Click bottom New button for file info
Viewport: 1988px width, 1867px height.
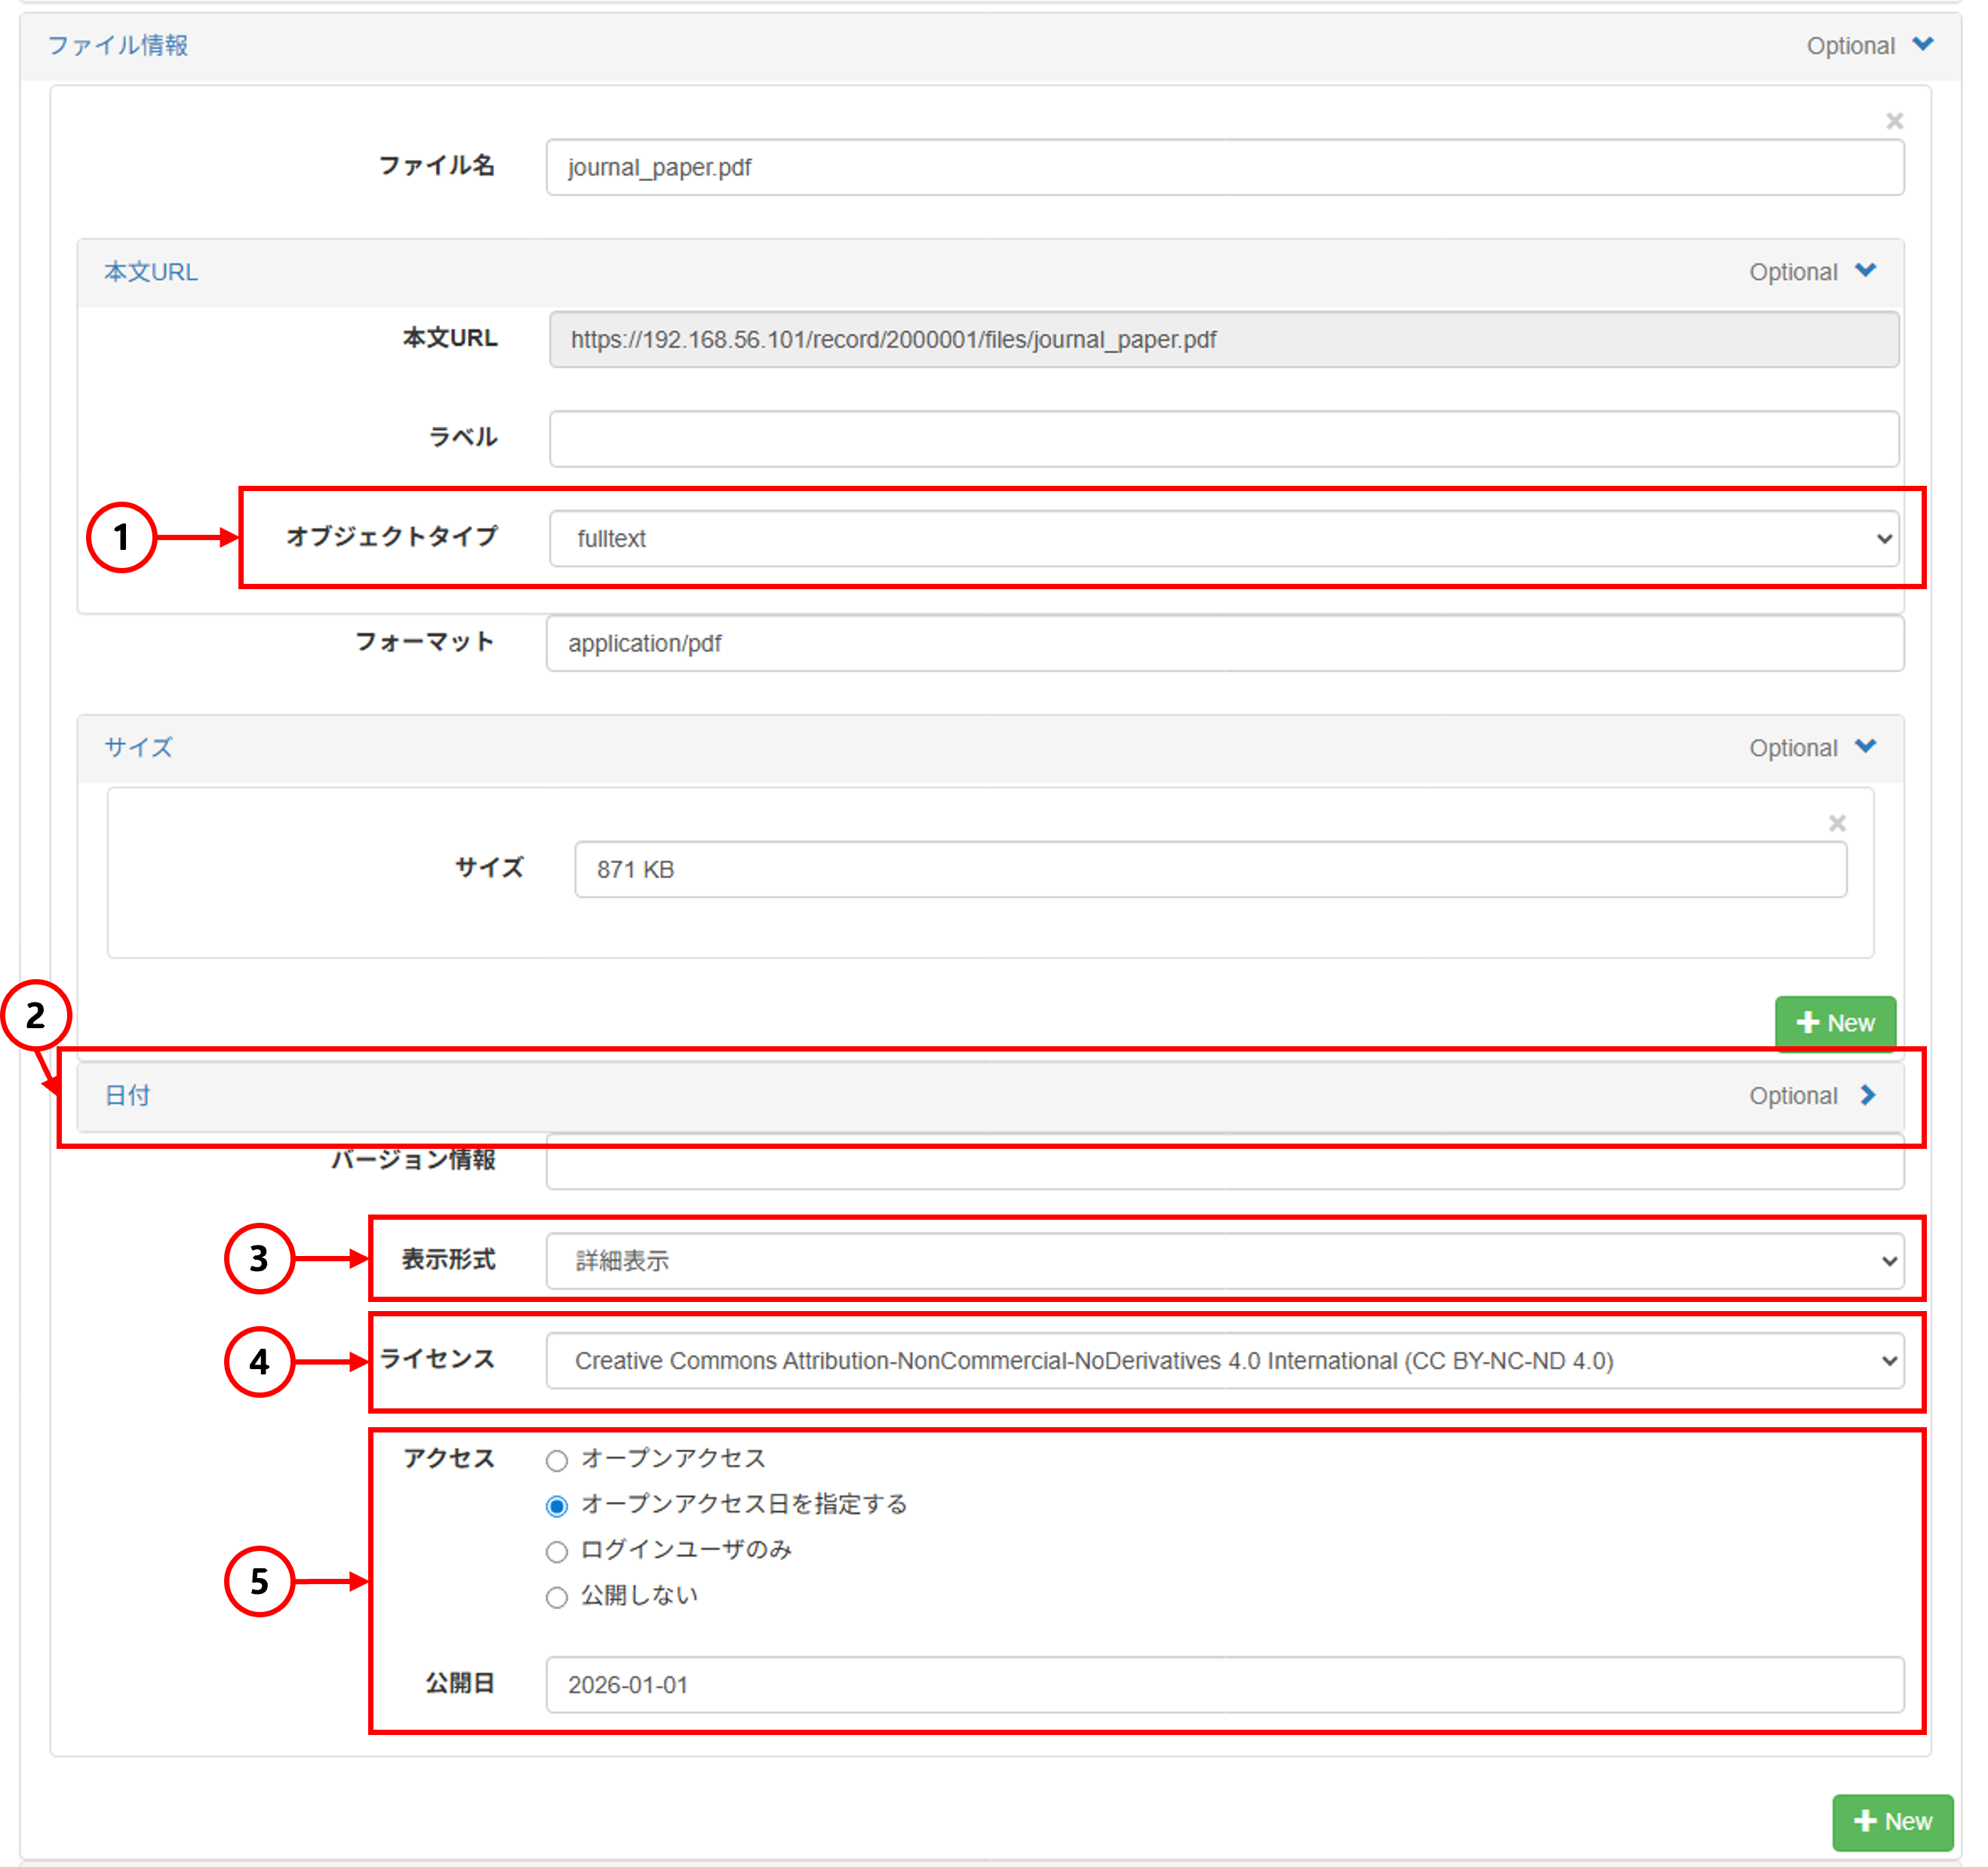point(1892,1821)
